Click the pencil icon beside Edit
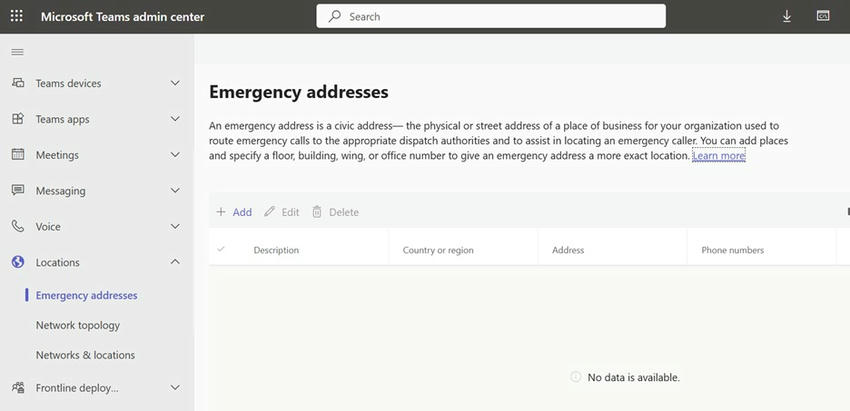850x411 pixels. point(269,212)
